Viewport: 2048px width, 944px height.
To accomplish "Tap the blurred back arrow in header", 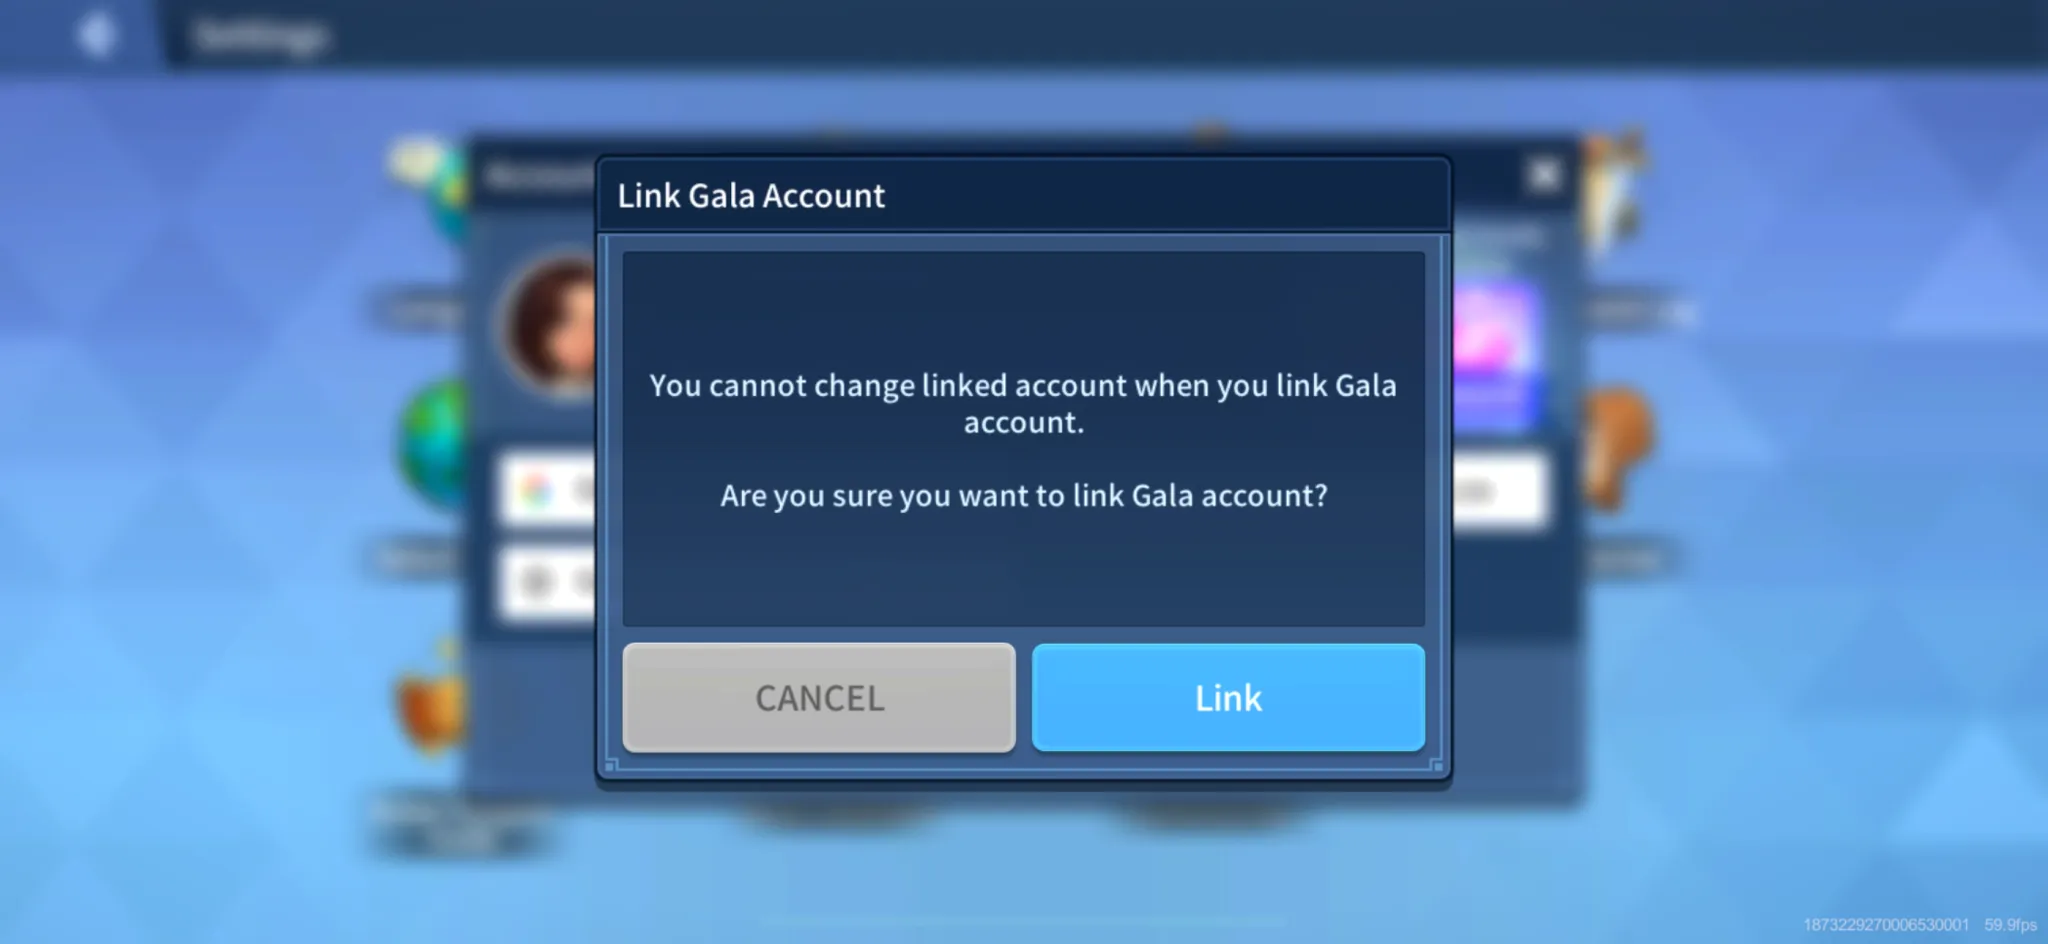I will [96, 36].
